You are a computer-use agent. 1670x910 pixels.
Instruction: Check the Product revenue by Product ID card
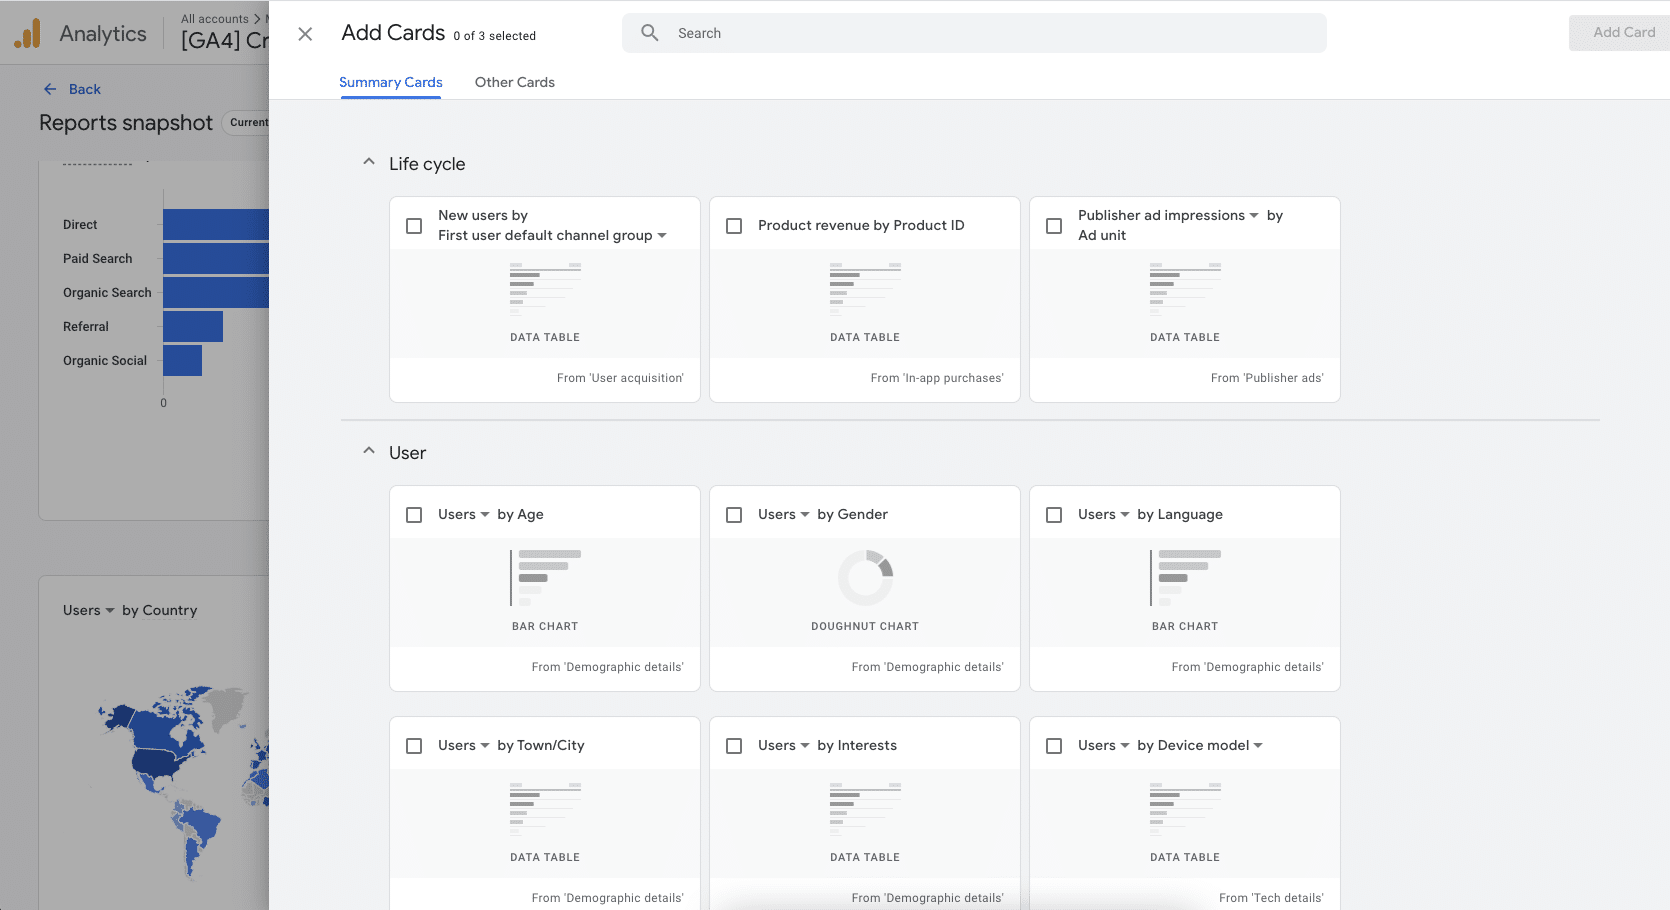(x=734, y=226)
